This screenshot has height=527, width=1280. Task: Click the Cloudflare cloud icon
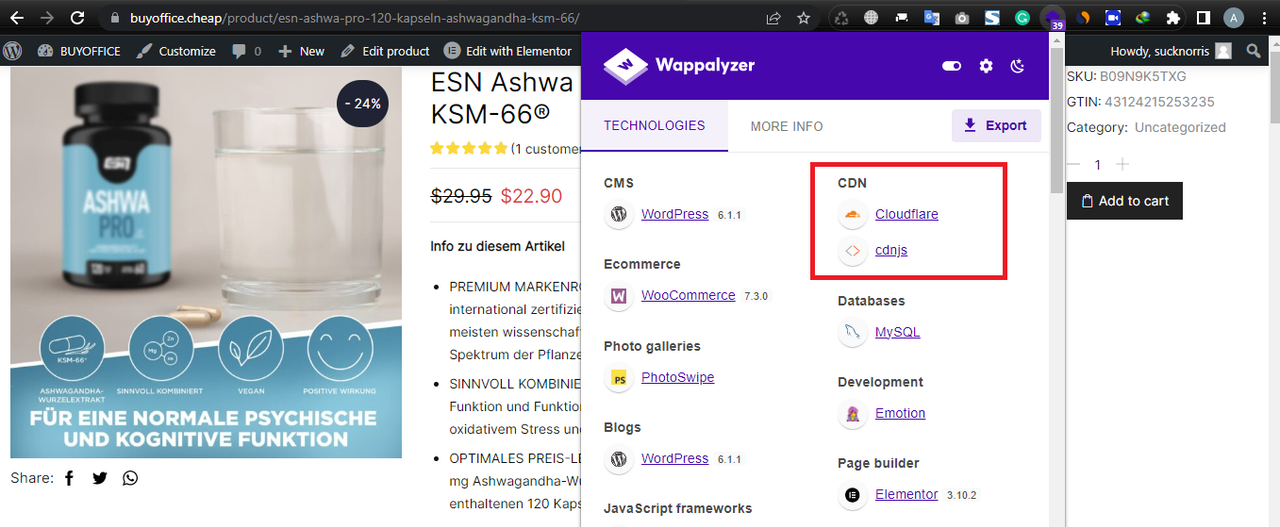[x=852, y=214]
